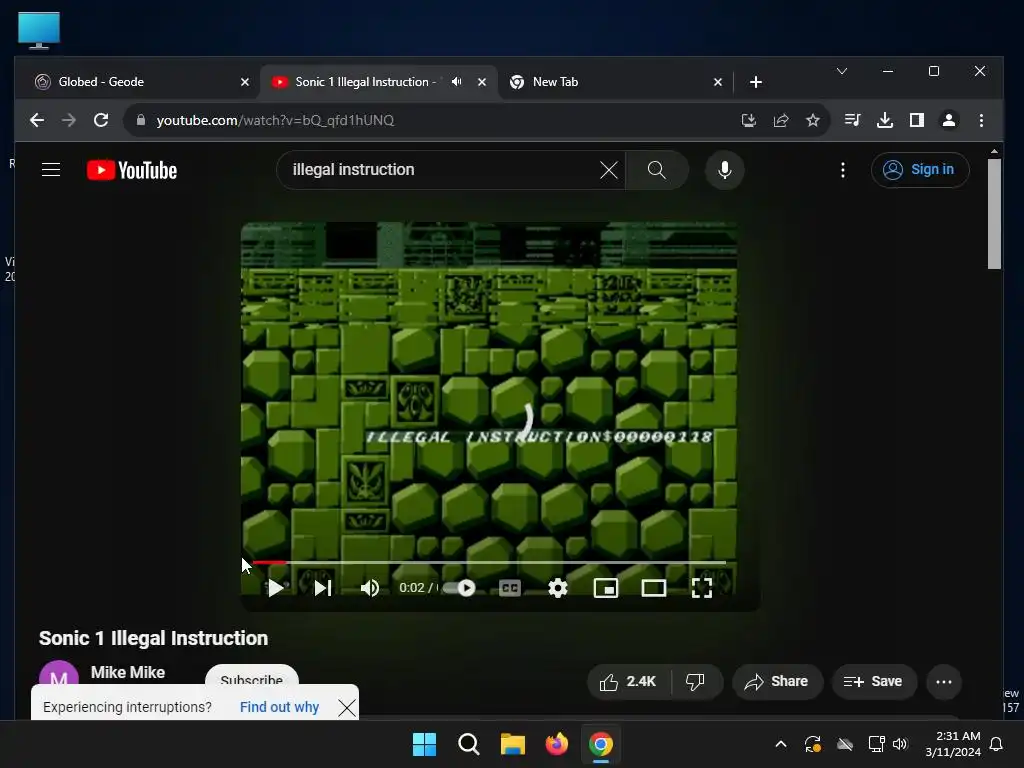Image resolution: width=1024 pixels, height=768 pixels.
Task: Expand the Chrome tab search chevron
Action: tap(842, 71)
